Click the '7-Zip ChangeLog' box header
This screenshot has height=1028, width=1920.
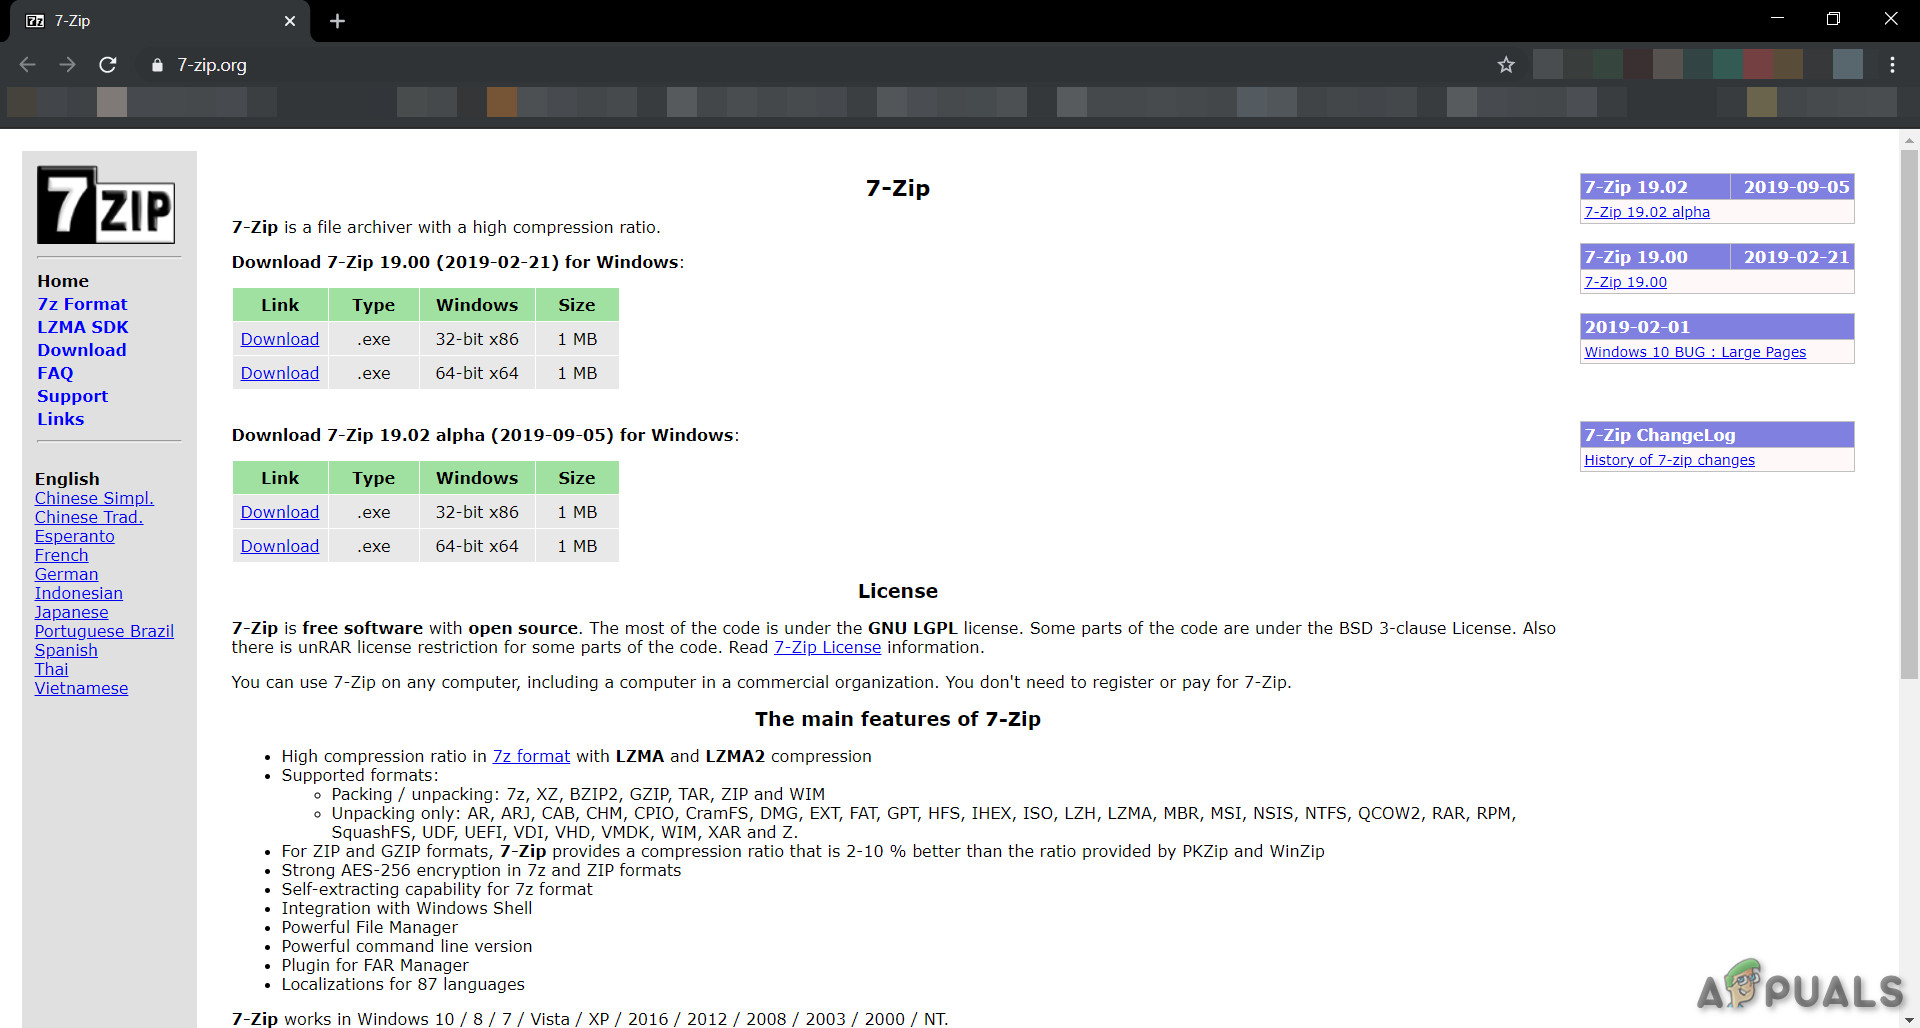pyautogui.click(x=1717, y=435)
